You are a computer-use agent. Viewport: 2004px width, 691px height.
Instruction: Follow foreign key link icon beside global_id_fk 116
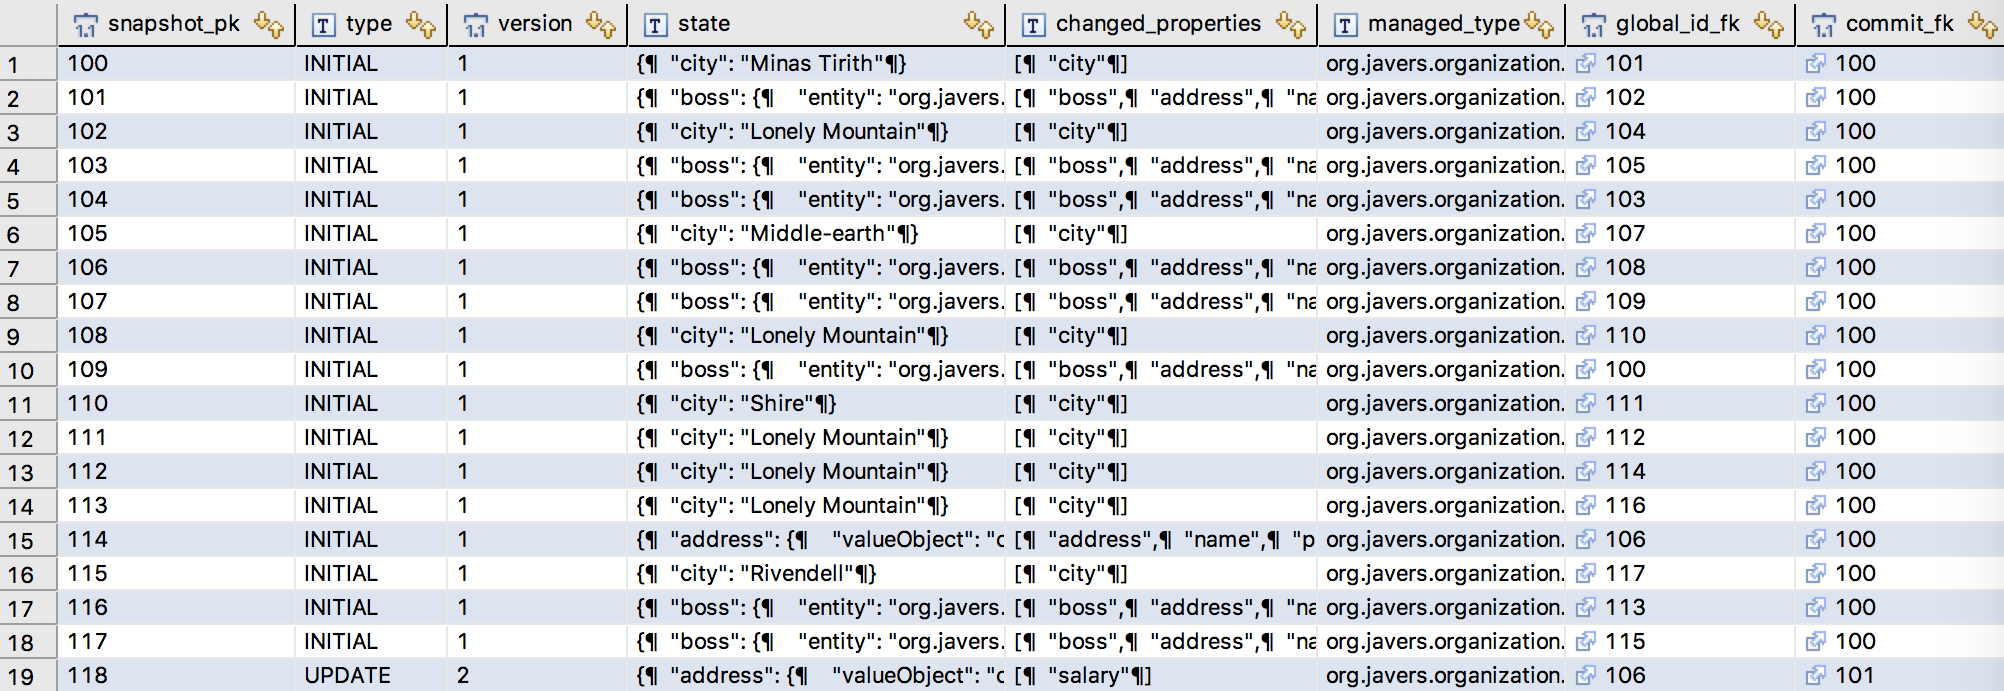tap(1586, 506)
